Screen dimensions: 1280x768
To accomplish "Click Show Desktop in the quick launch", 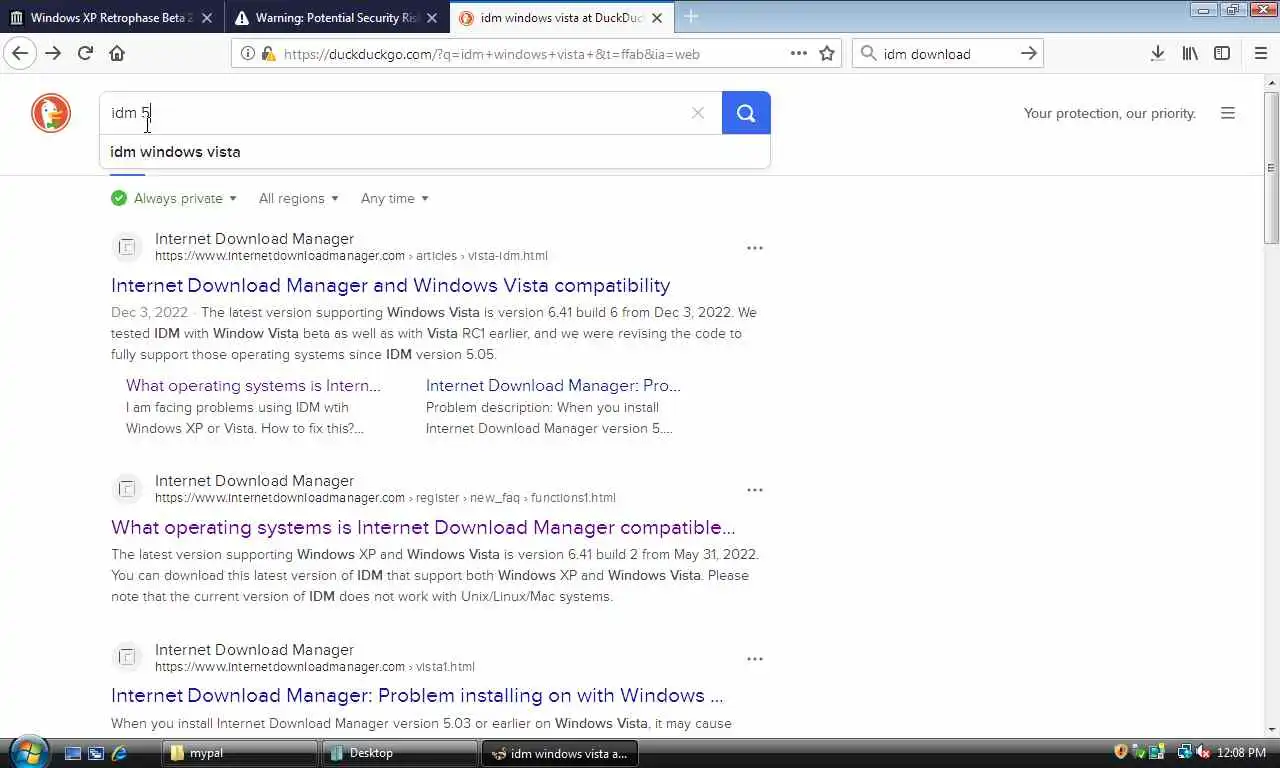I will [73, 753].
